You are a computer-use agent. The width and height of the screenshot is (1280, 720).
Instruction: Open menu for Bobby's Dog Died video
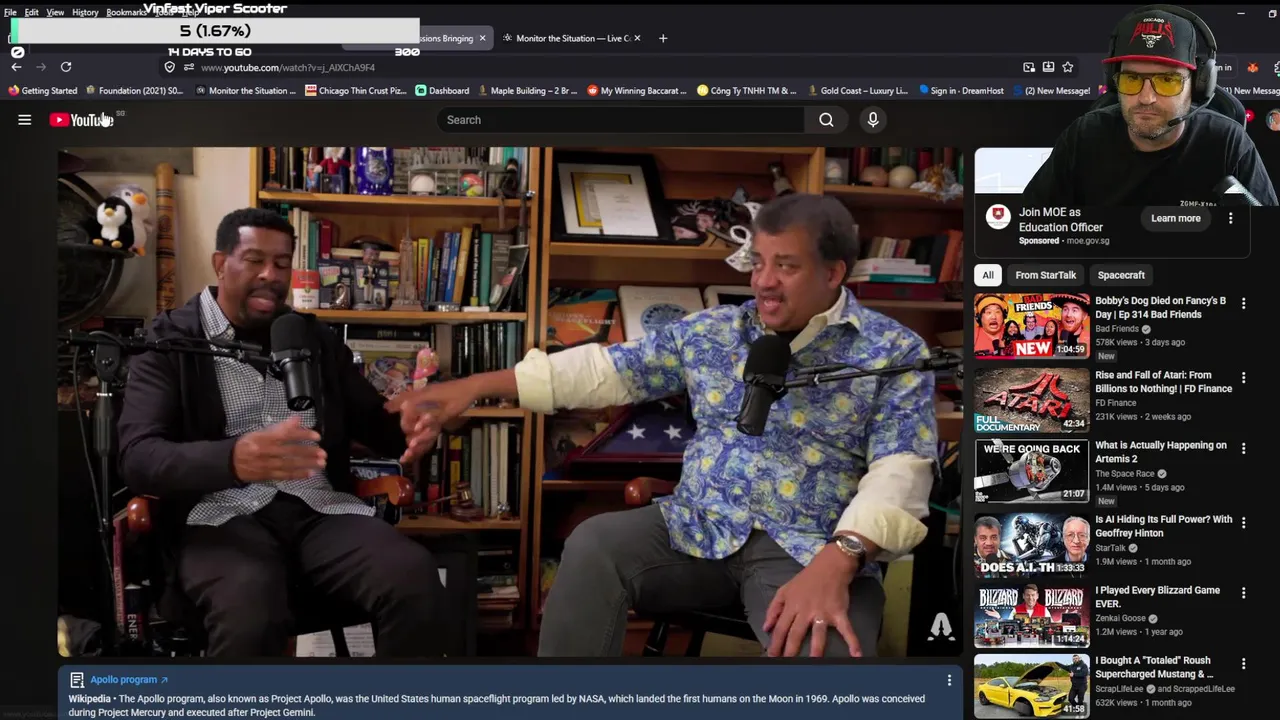(x=1244, y=303)
